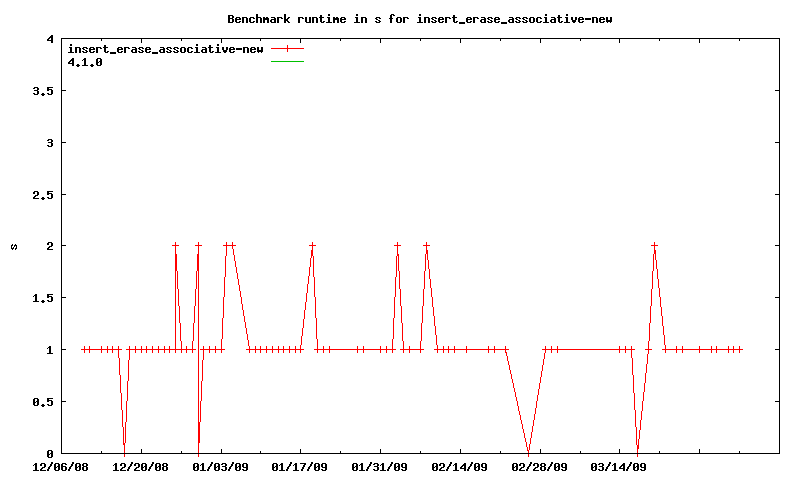Click the '2.5' y-axis tick label
This screenshot has height=480, width=800.
[x=44, y=194]
